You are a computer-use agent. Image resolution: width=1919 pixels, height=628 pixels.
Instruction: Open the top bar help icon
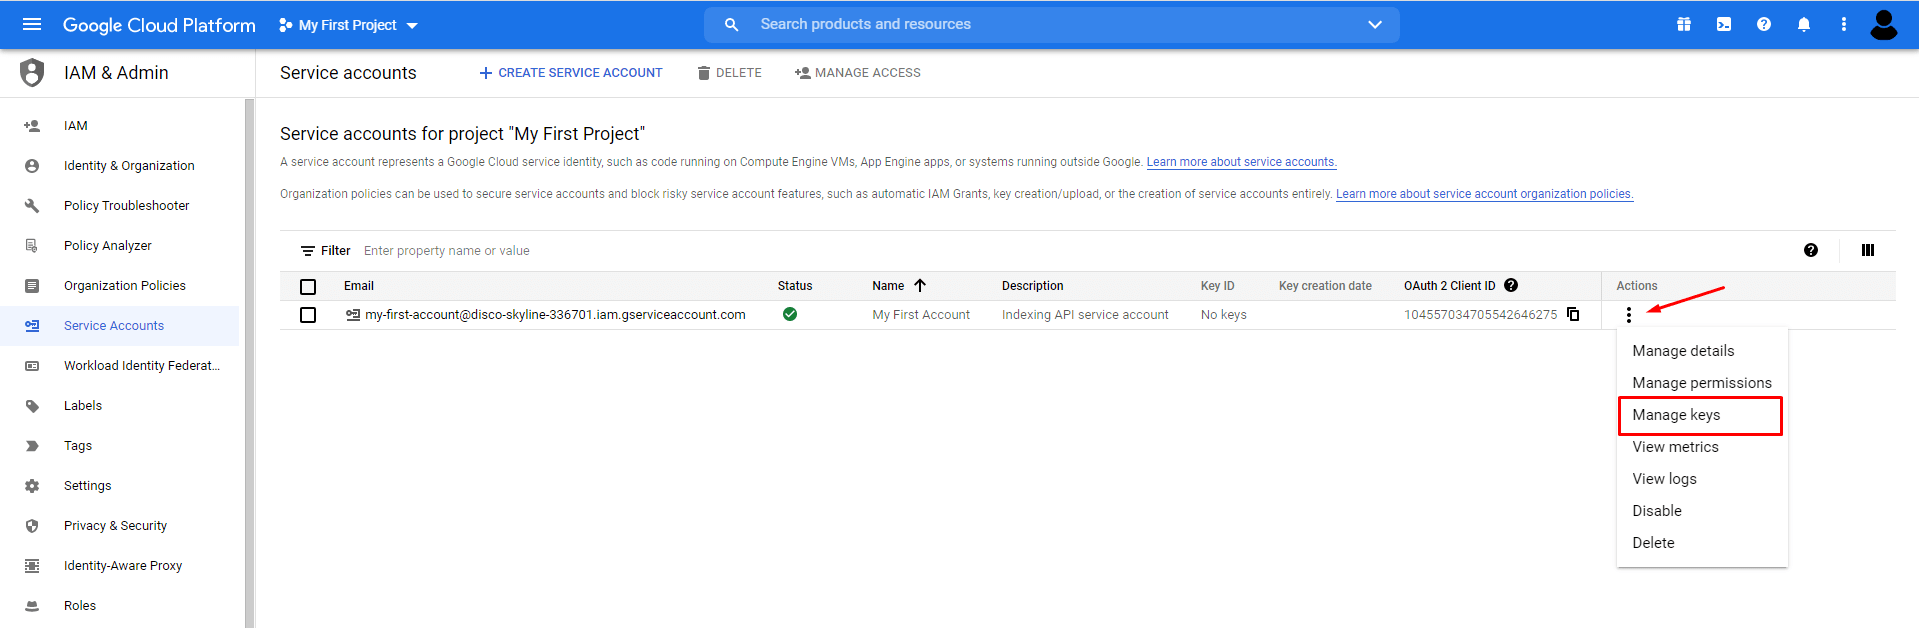tap(1764, 24)
